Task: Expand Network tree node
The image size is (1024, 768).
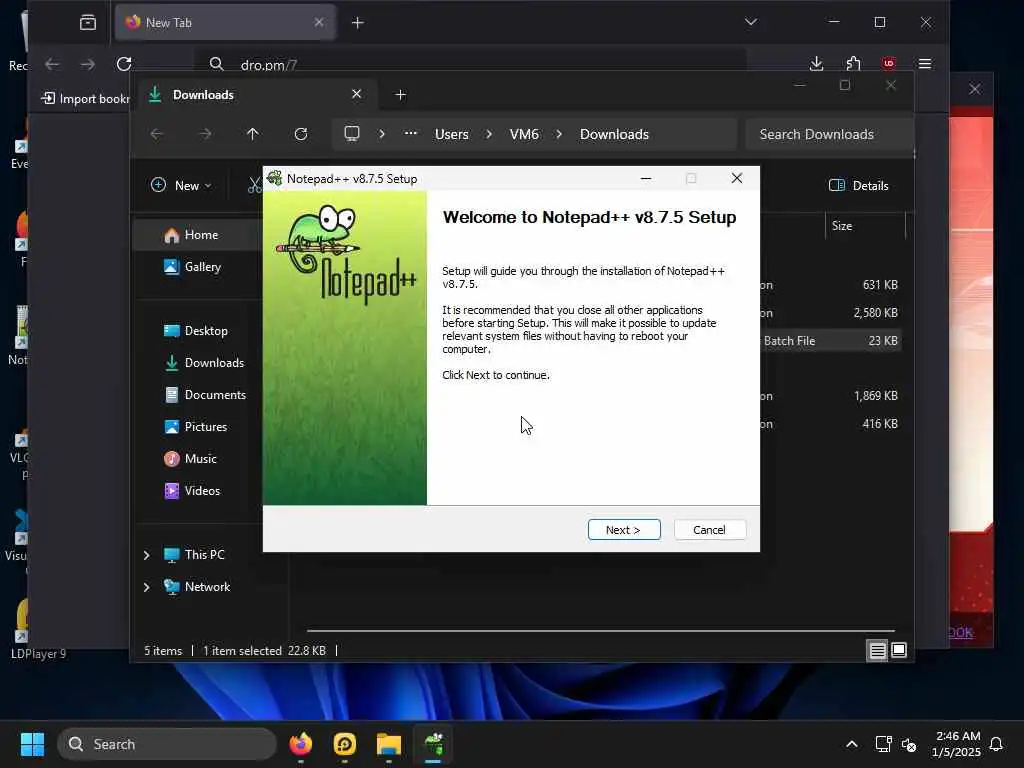Action: point(146,587)
